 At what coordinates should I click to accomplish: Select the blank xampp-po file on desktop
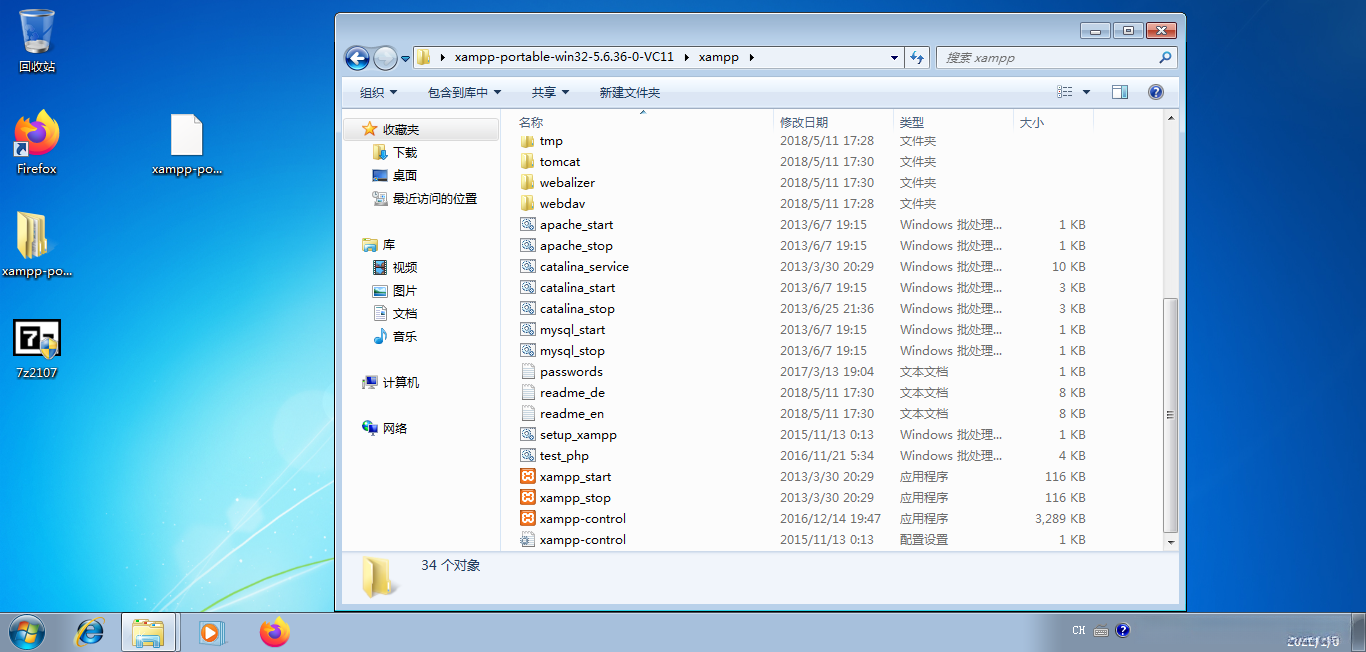pos(187,144)
